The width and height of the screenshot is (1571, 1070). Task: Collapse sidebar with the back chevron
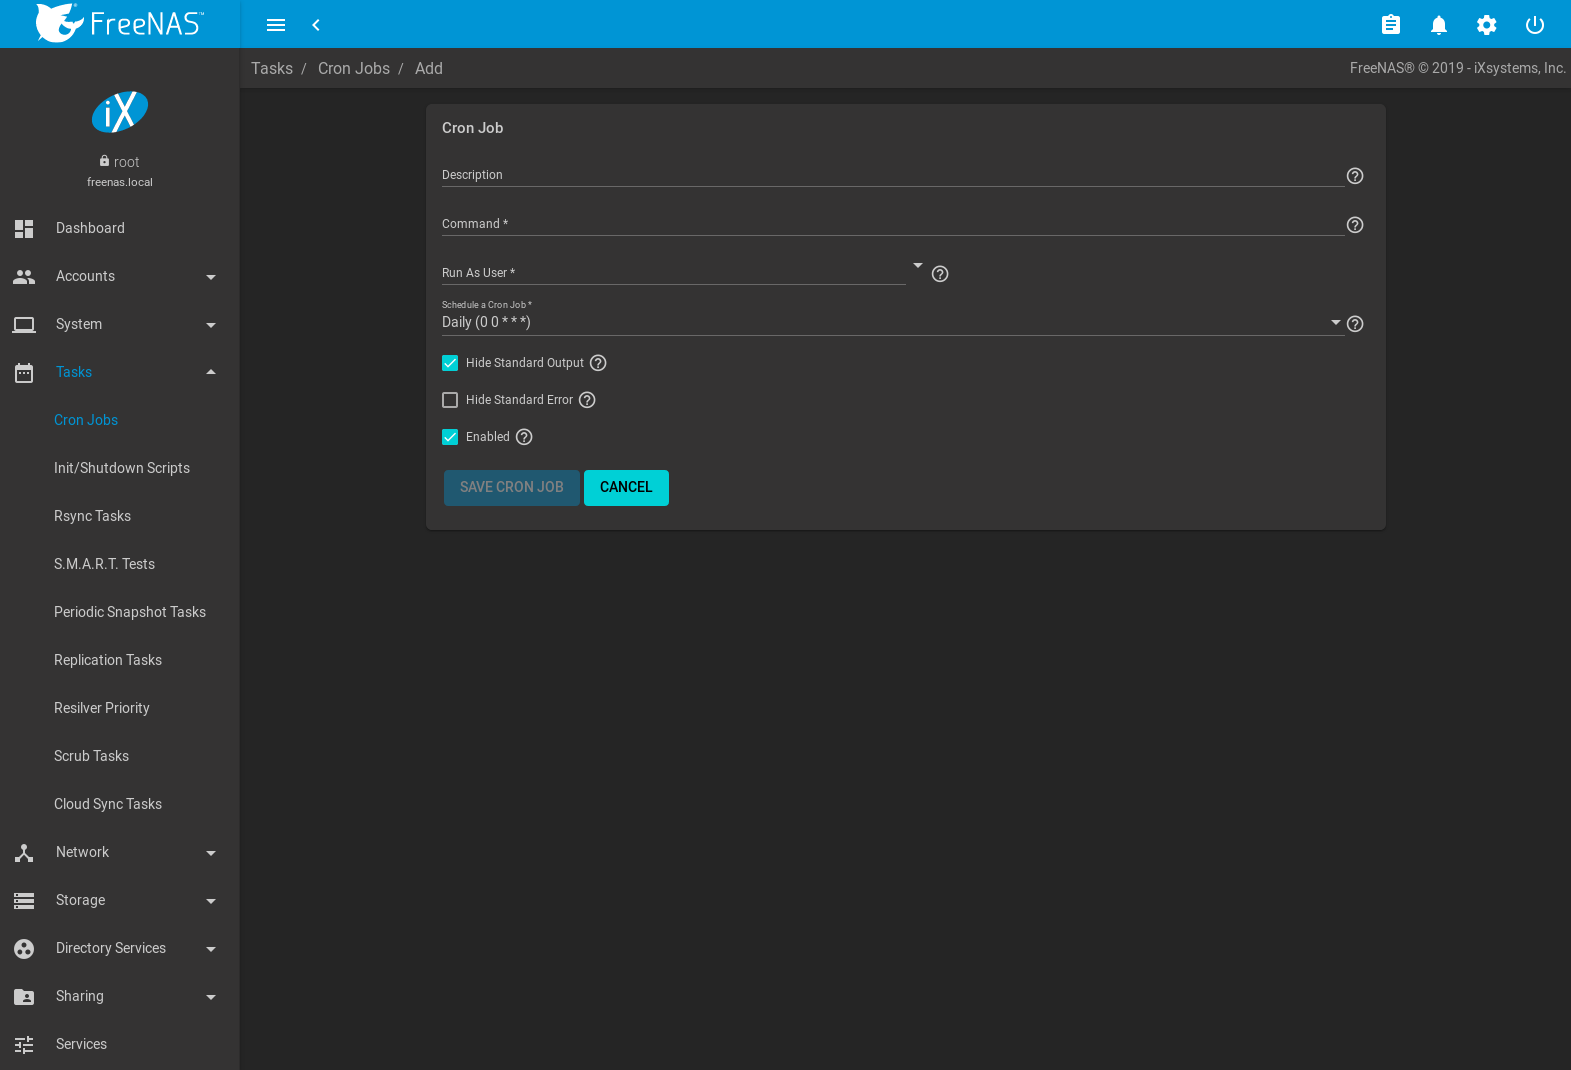[316, 25]
